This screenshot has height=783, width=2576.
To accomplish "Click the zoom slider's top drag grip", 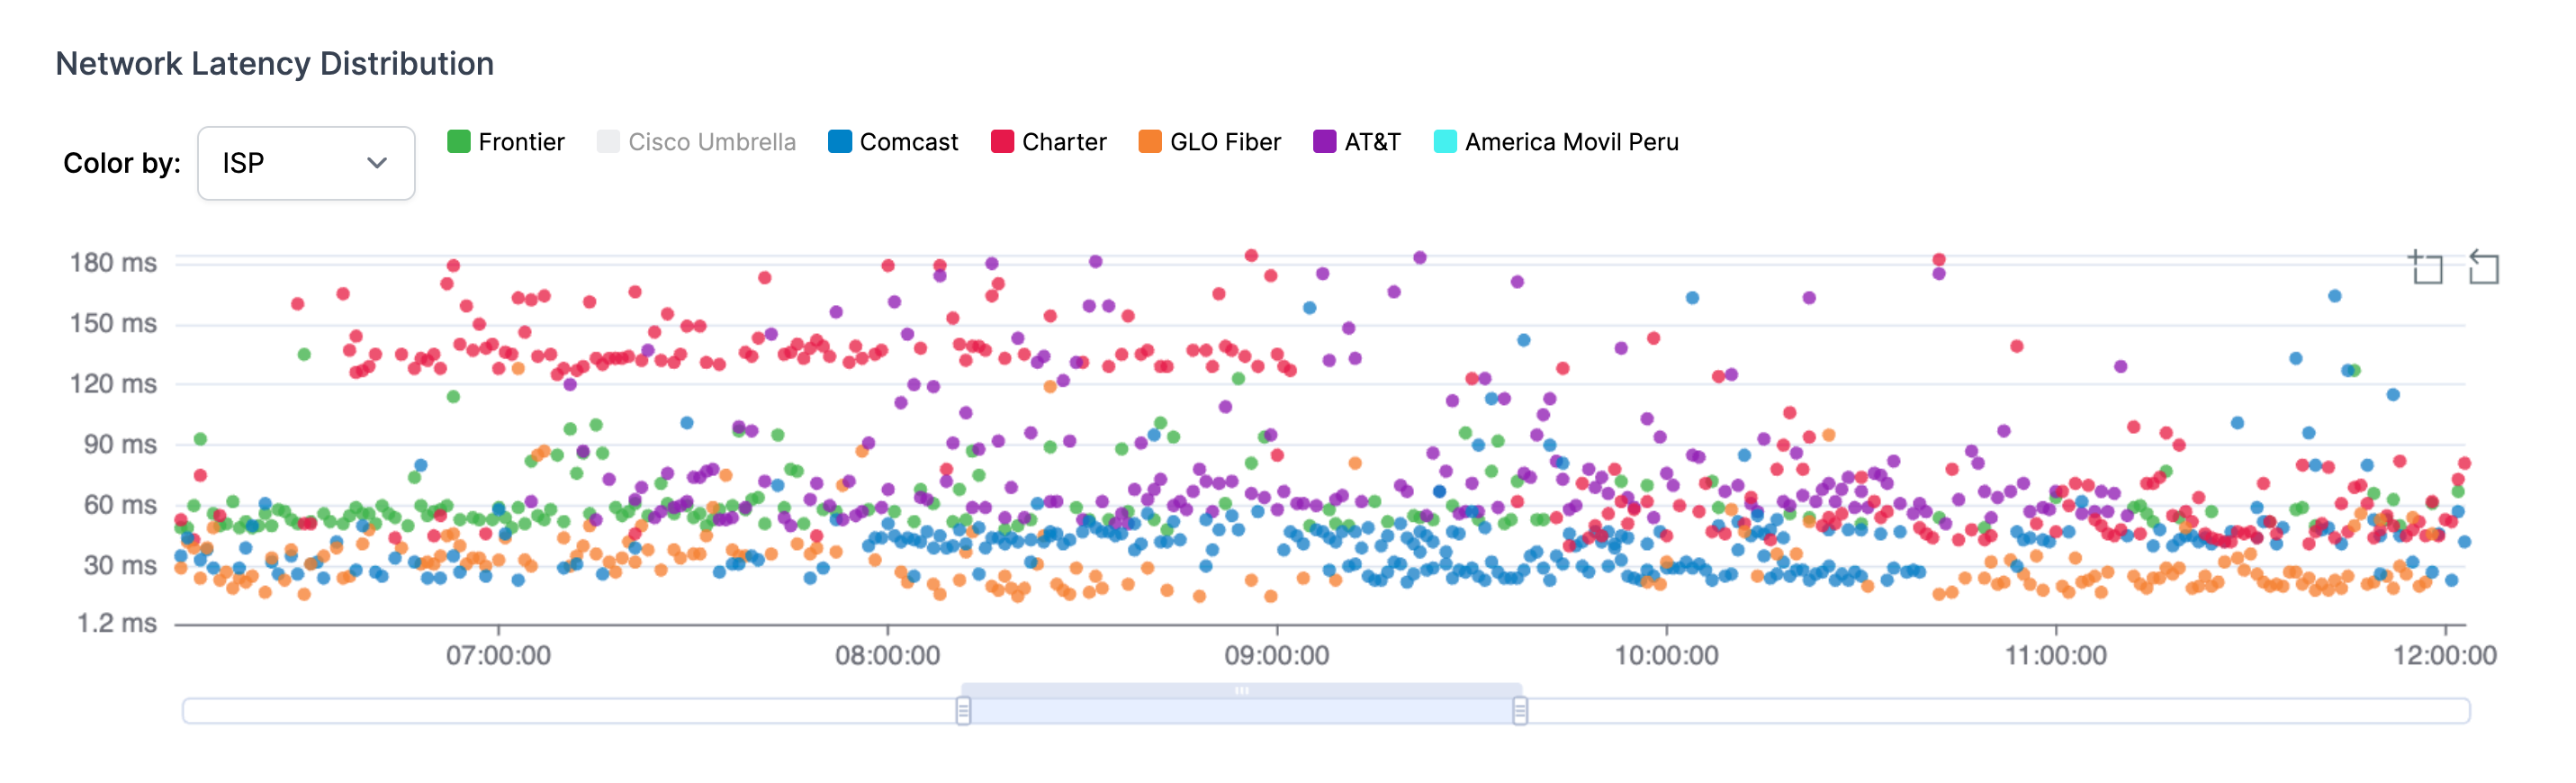I will pyautogui.click(x=1241, y=690).
